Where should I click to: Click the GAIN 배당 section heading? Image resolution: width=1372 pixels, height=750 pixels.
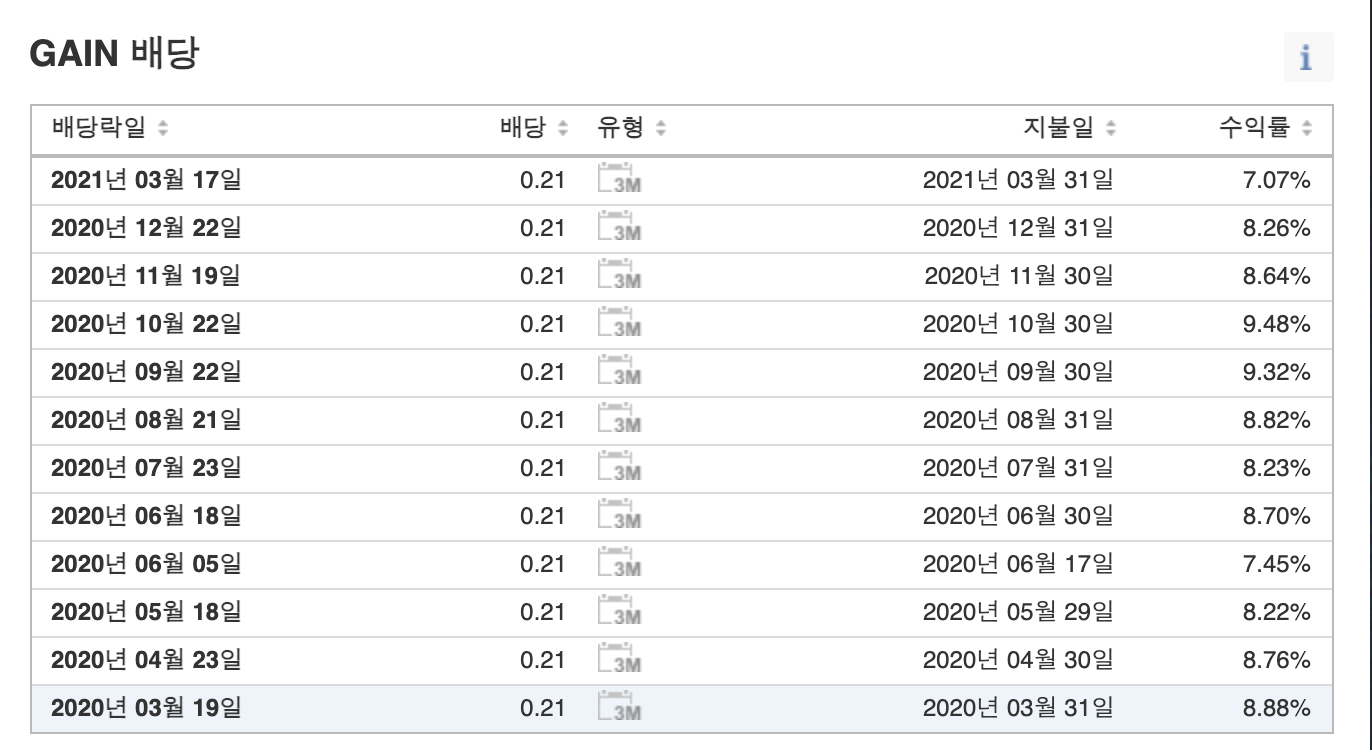113,55
